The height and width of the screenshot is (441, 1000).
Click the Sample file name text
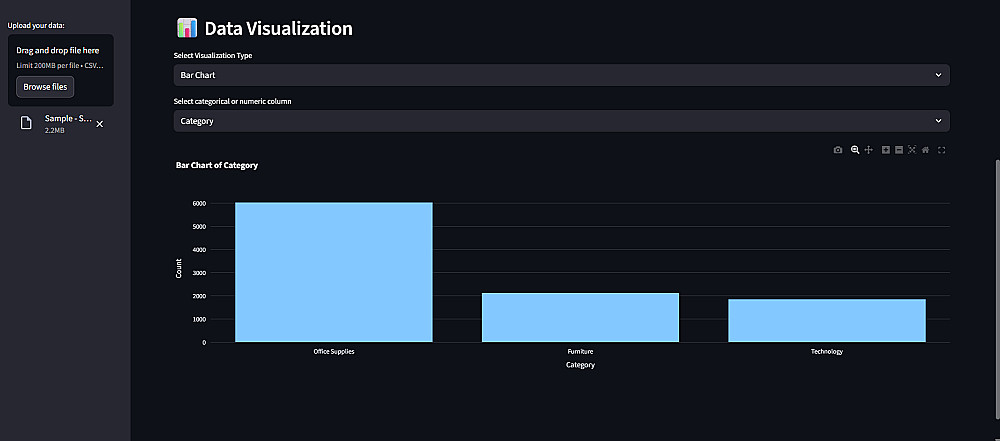click(x=68, y=119)
